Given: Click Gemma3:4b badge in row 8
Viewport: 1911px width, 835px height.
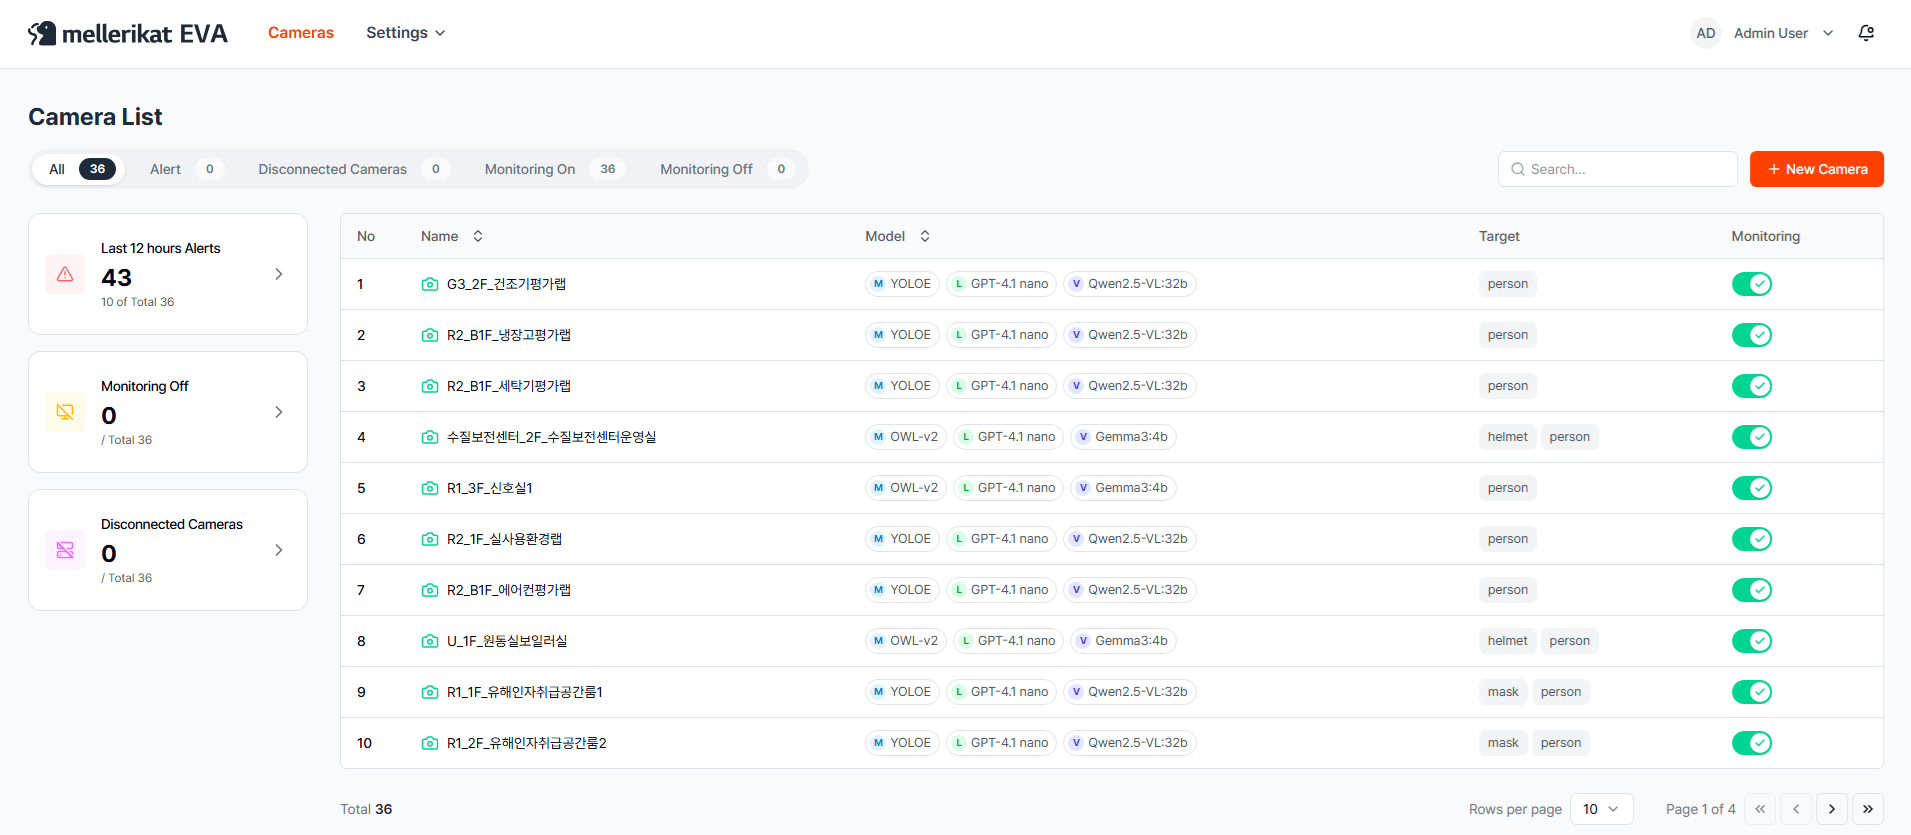Looking at the screenshot, I should click(x=1123, y=641).
